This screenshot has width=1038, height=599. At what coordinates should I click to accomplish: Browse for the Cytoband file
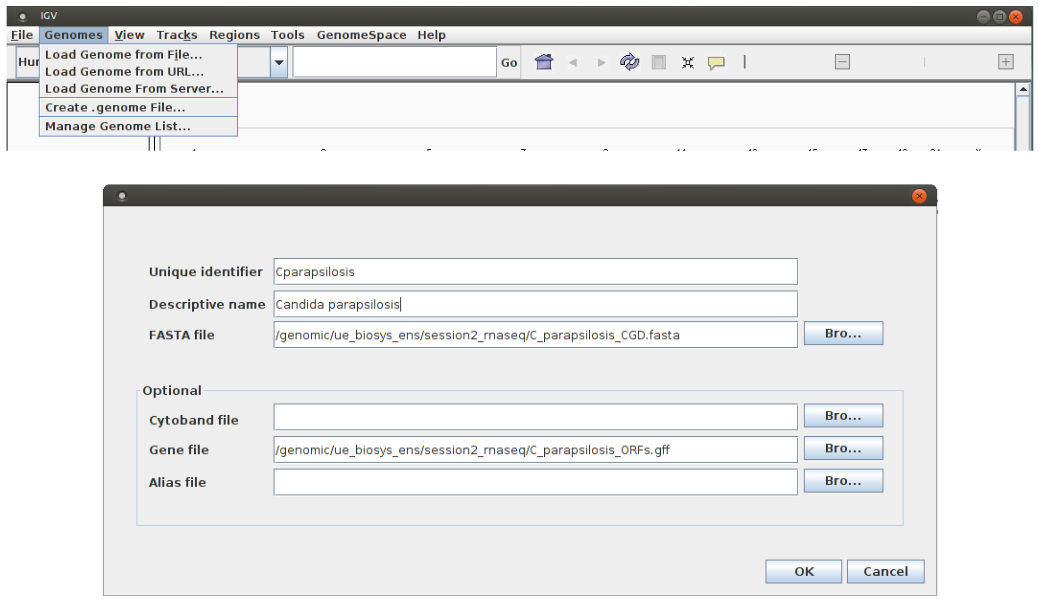pos(842,416)
